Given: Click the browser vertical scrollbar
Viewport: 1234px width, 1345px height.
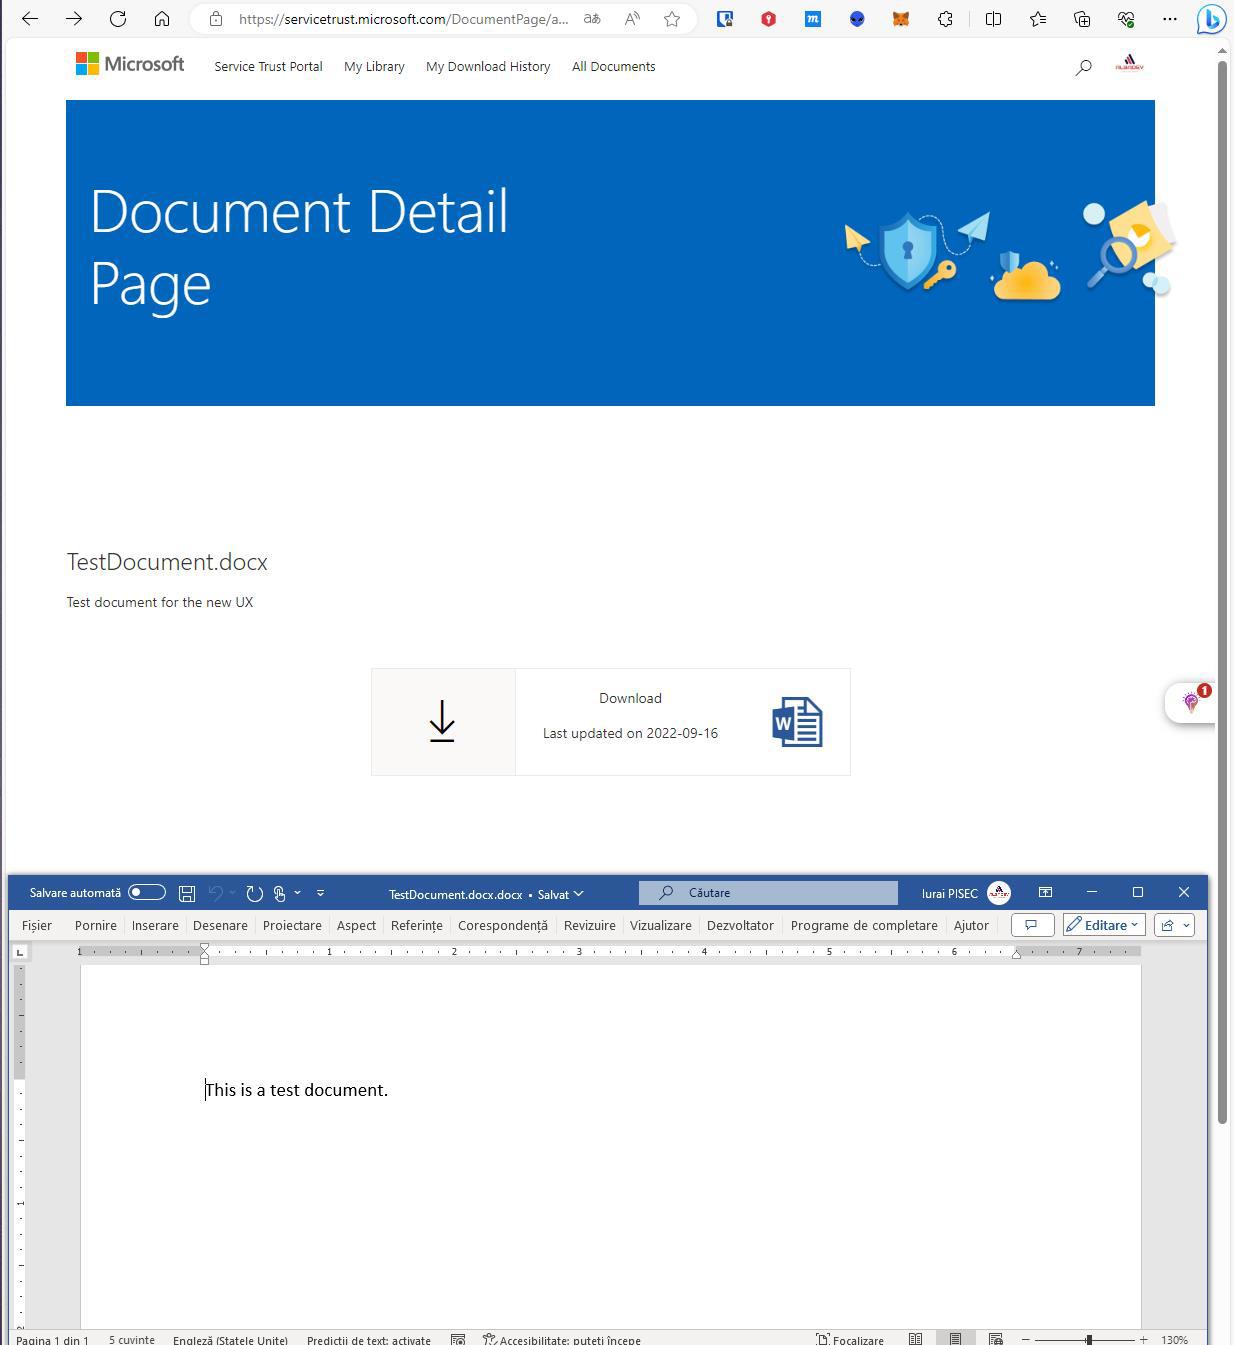Looking at the screenshot, I should tap(1222, 590).
